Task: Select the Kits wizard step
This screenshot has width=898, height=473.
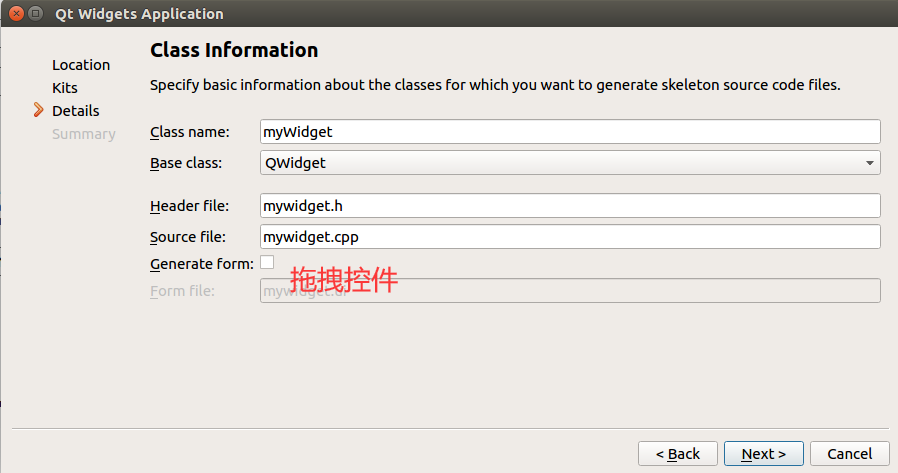Action: point(65,88)
